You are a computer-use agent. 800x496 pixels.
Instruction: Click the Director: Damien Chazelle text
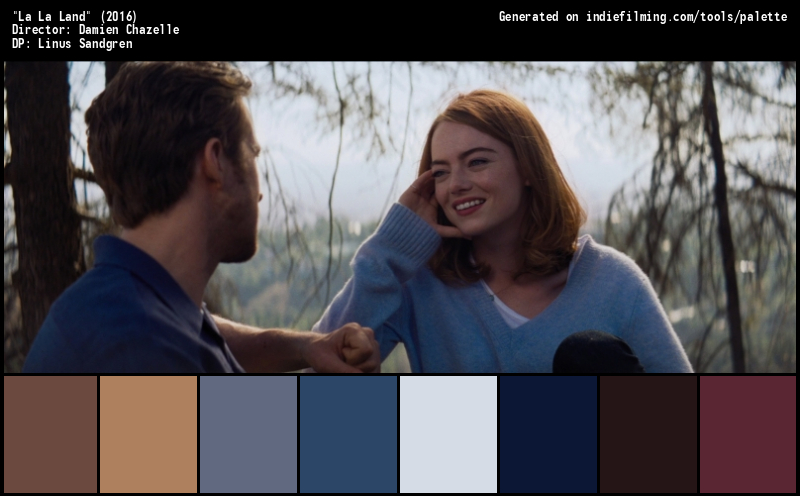pyautogui.click(x=95, y=30)
